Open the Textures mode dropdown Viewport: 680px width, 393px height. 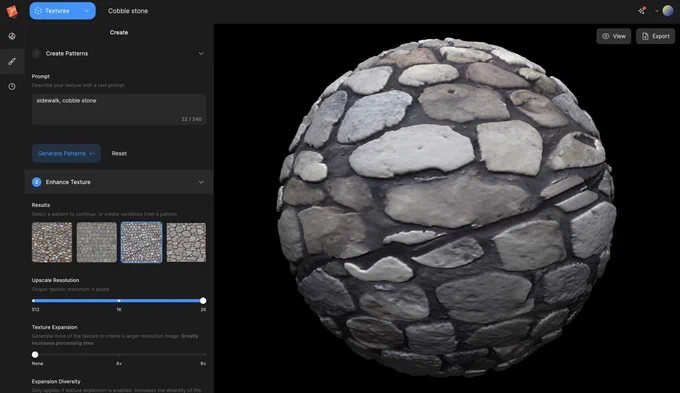(62, 11)
